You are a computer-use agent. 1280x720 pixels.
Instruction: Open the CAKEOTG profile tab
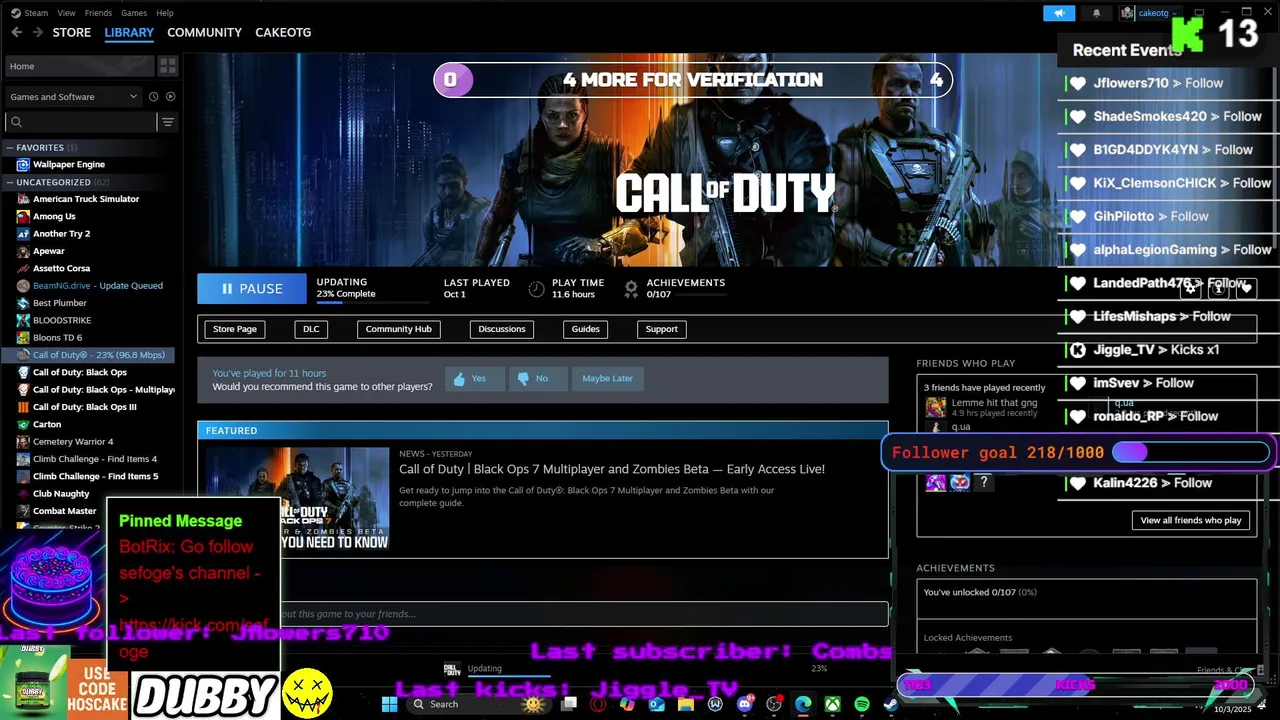pos(283,32)
